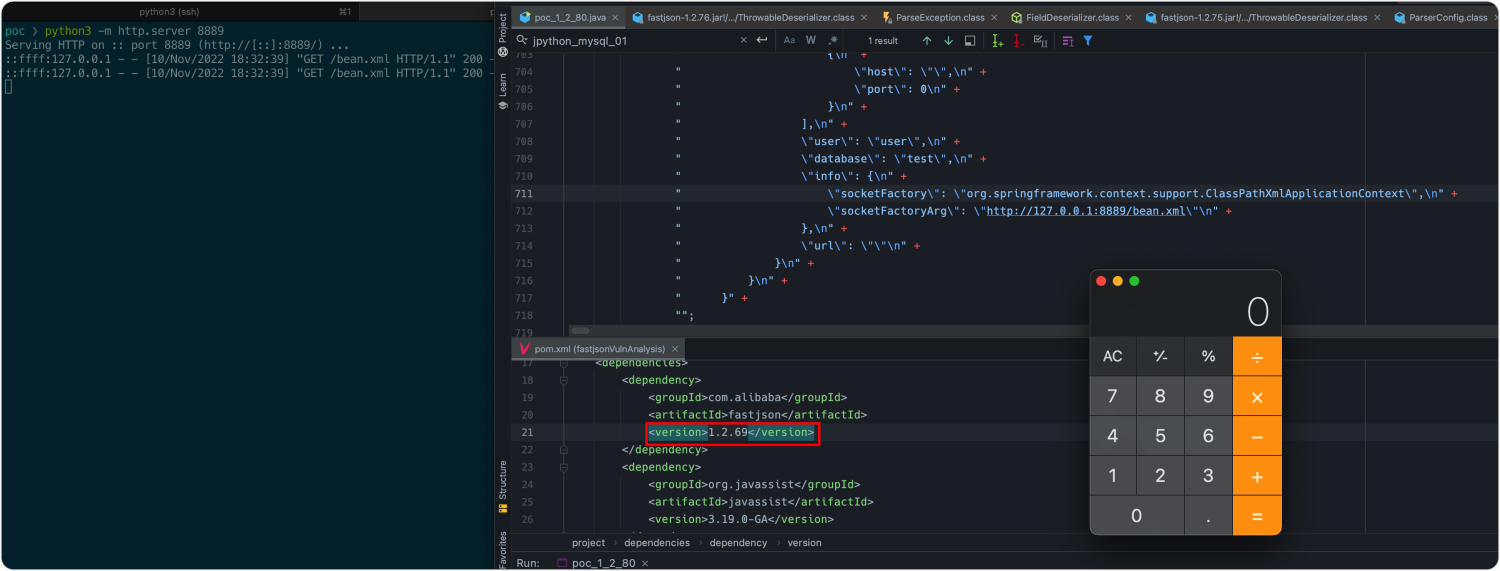Jump to previous search occurrence

click(926, 40)
